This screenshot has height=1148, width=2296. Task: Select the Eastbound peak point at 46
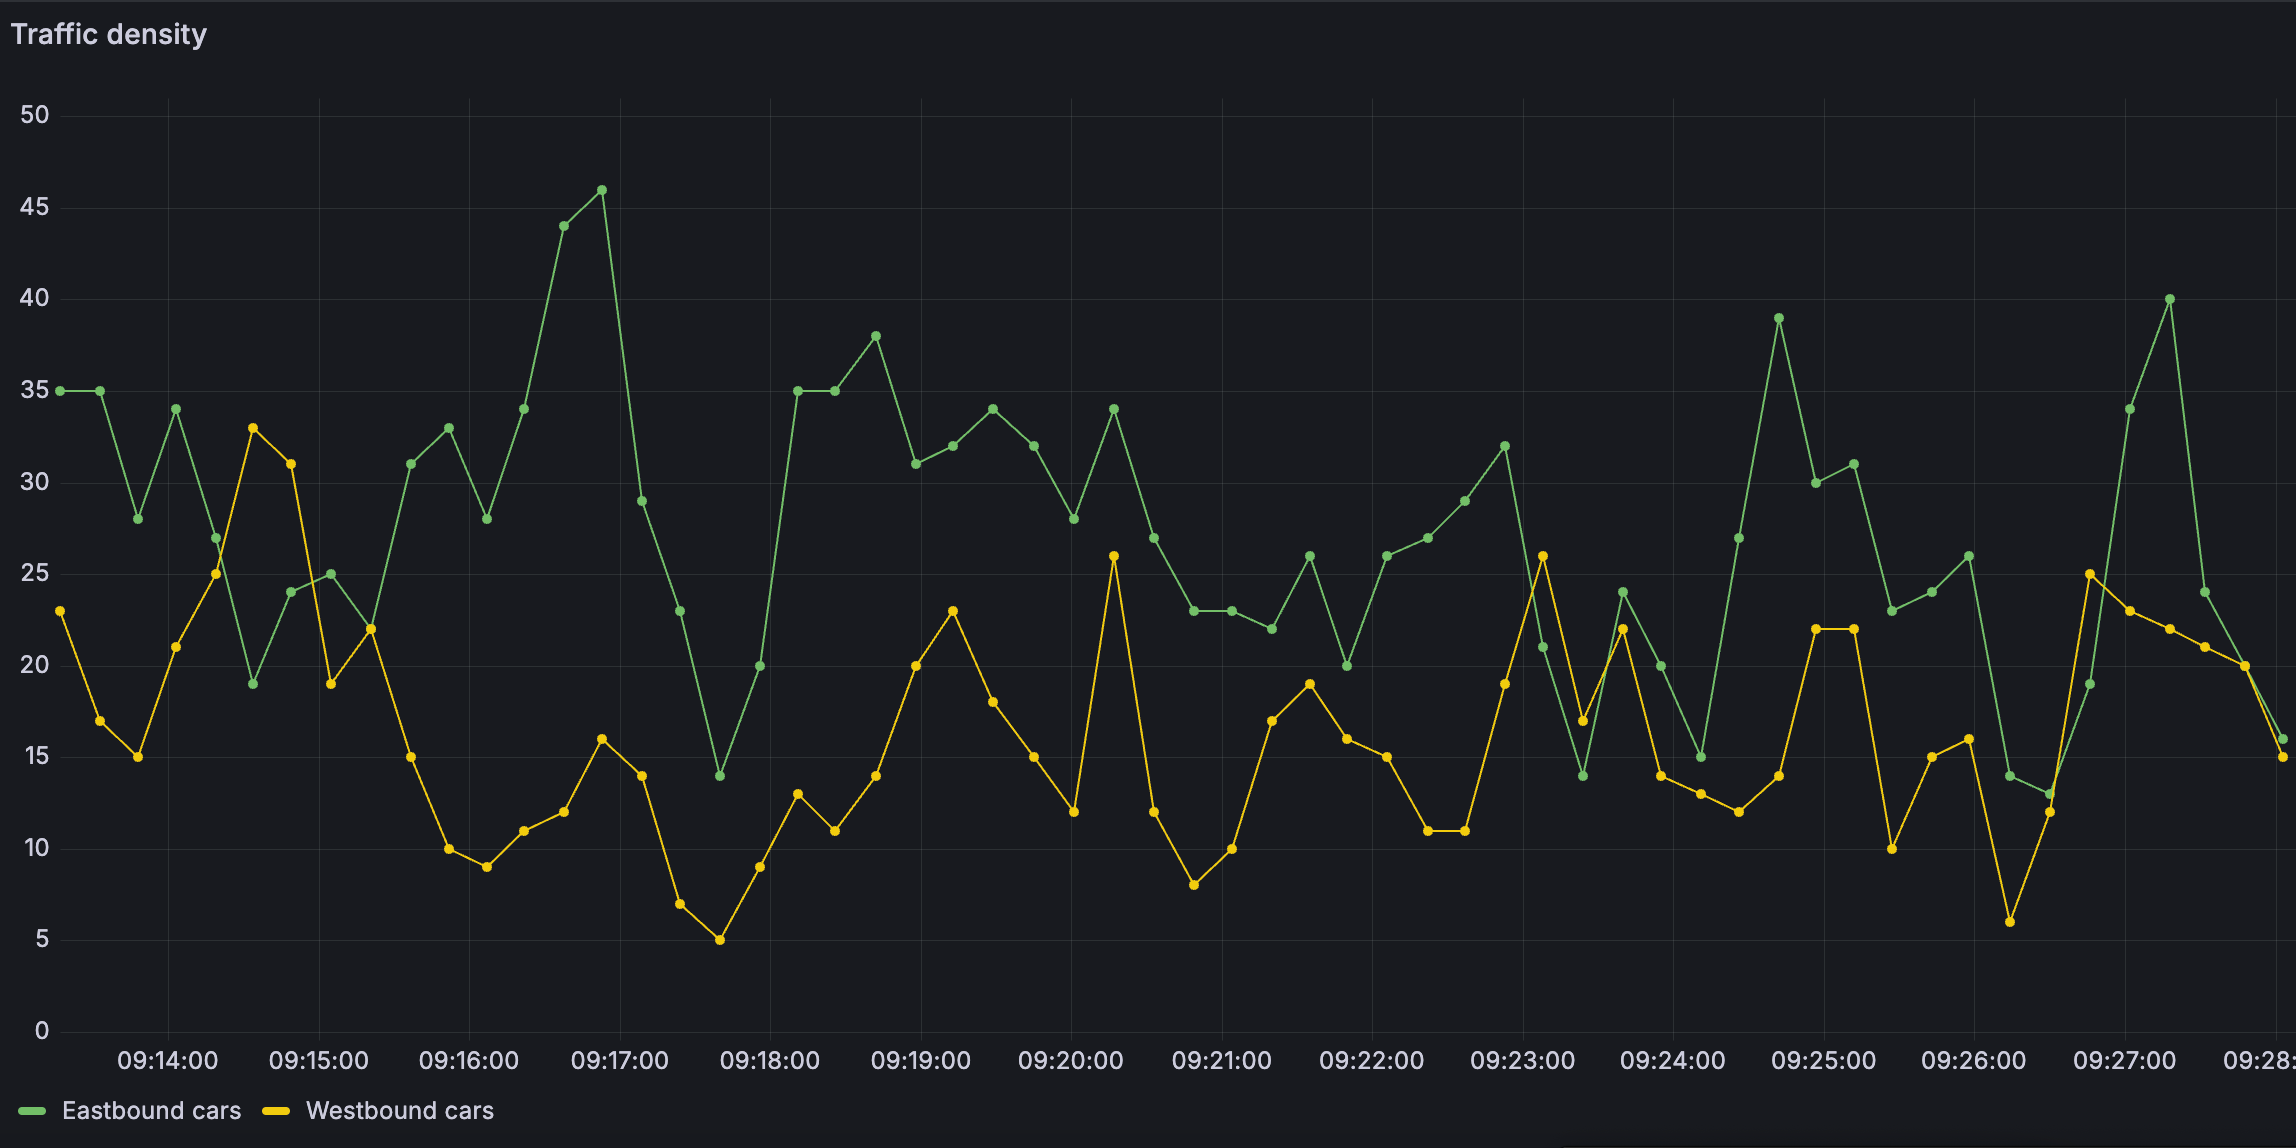(600, 189)
